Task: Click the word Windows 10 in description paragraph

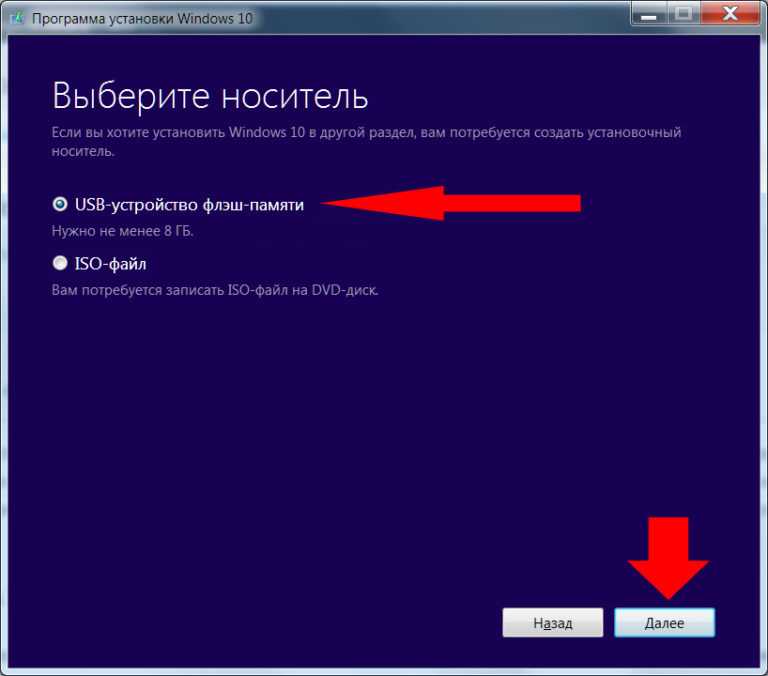Action: click(266, 132)
